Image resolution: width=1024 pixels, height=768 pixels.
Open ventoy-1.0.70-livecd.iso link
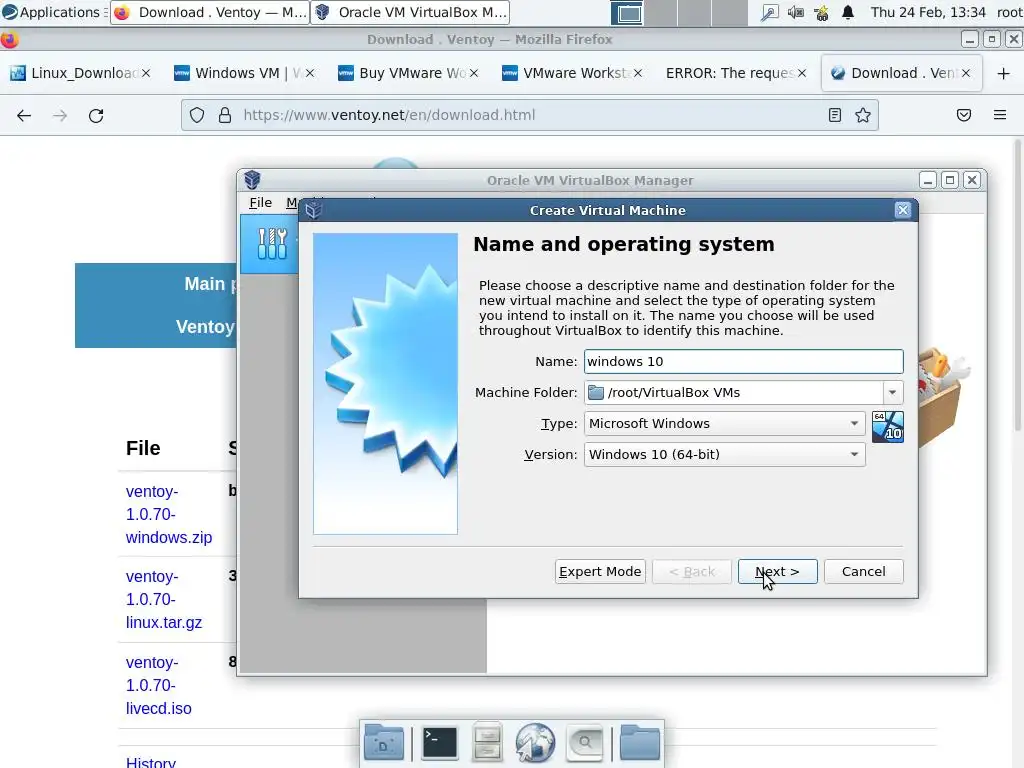[158, 685]
